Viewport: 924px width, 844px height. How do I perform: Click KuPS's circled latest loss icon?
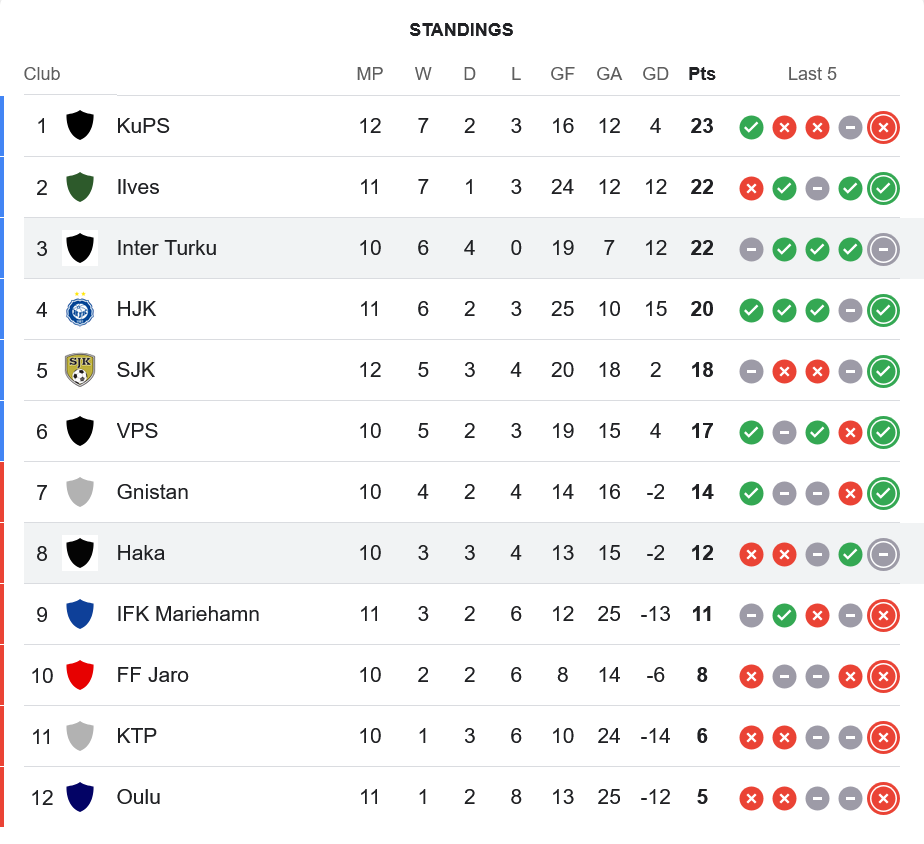pos(883,127)
